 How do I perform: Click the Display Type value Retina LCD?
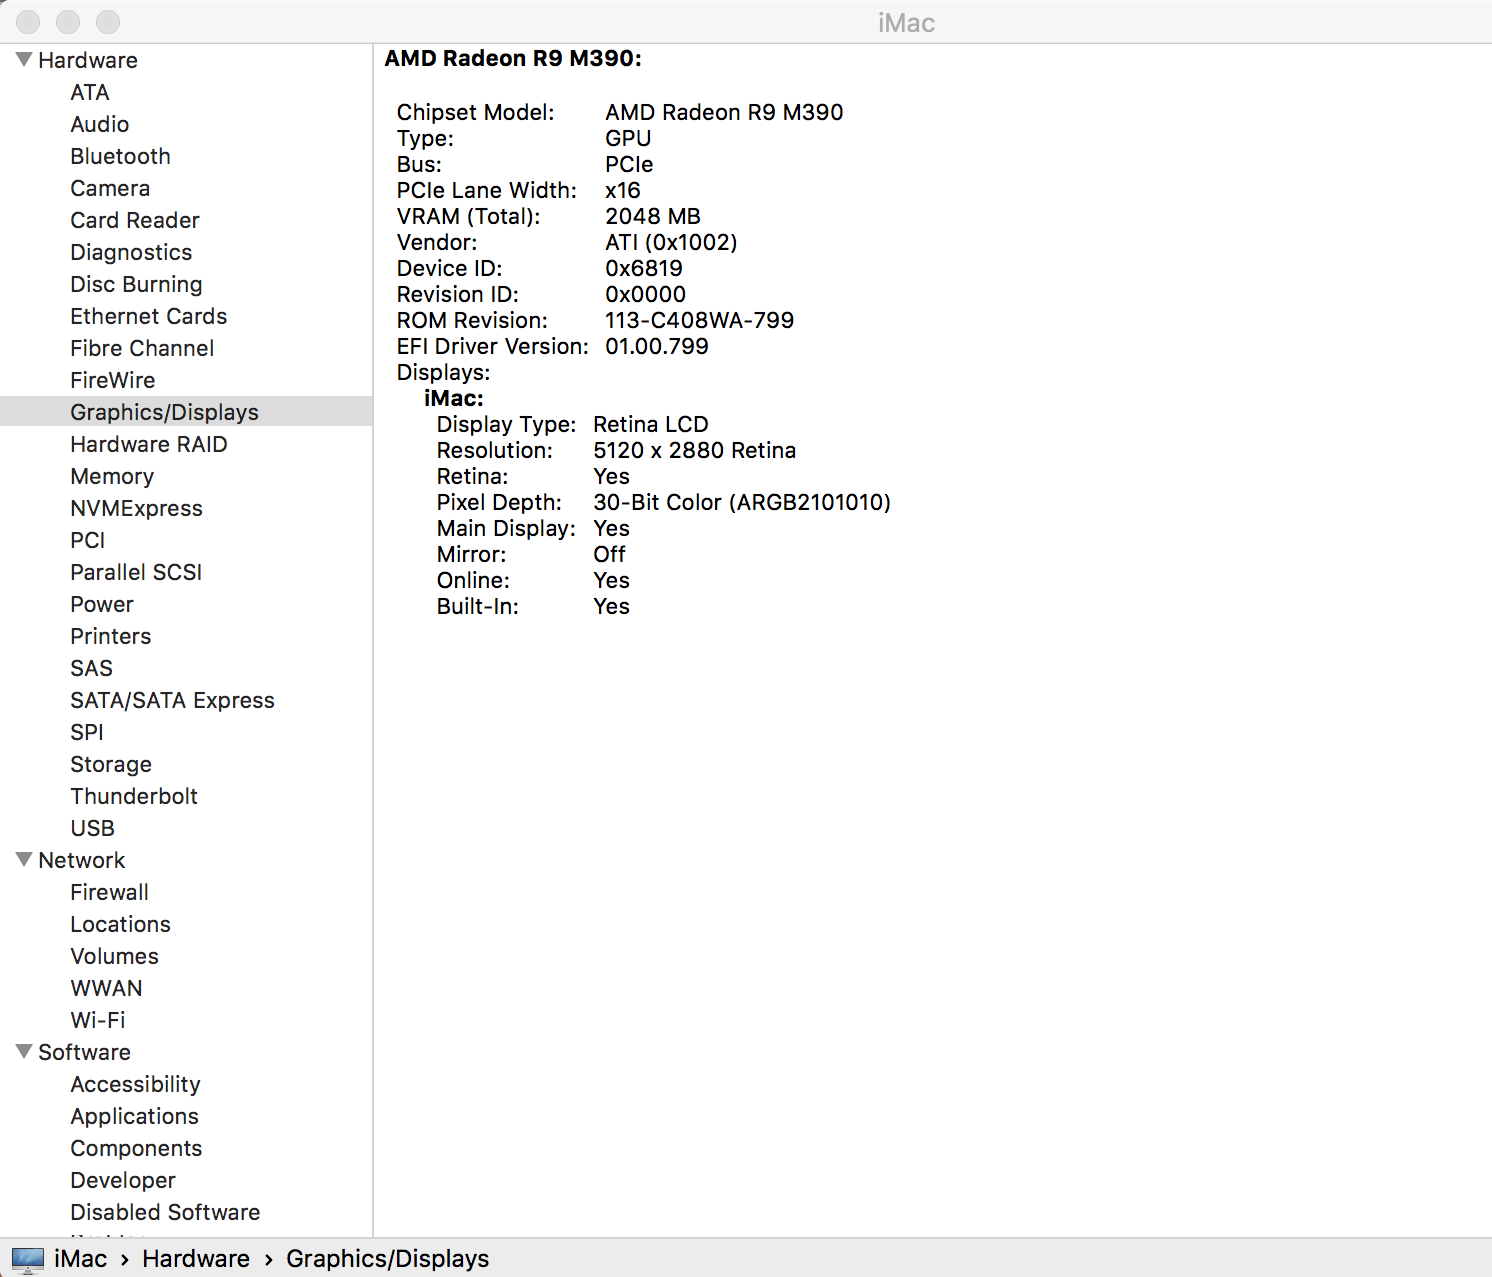651,424
